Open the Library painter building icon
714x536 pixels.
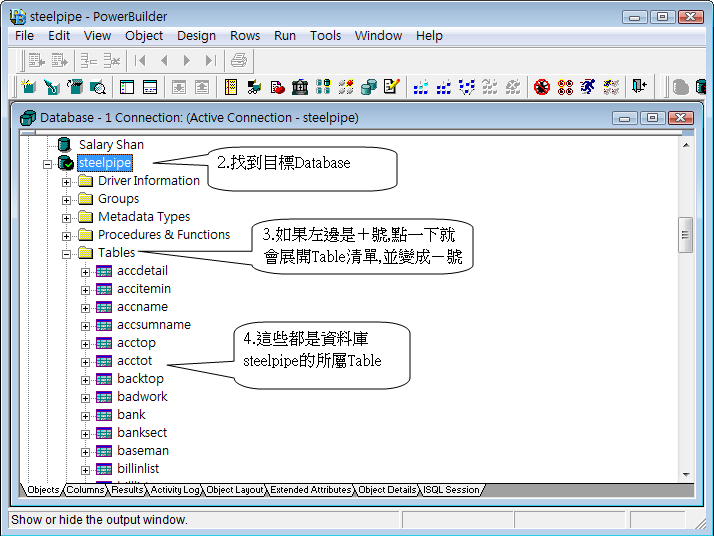click(x=300, y=87)
